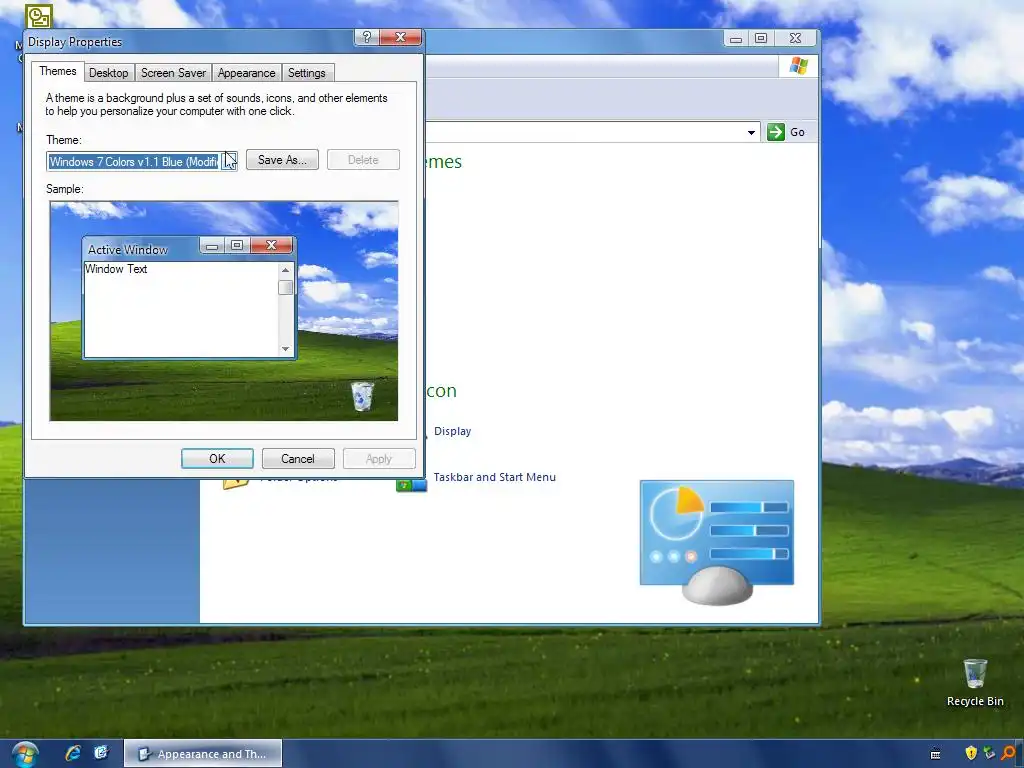Image resolution: width=1024 pixels, height=768 pixels.
Task: Click the Appearance and Themes monitor illustration
Action: [717, 542]
